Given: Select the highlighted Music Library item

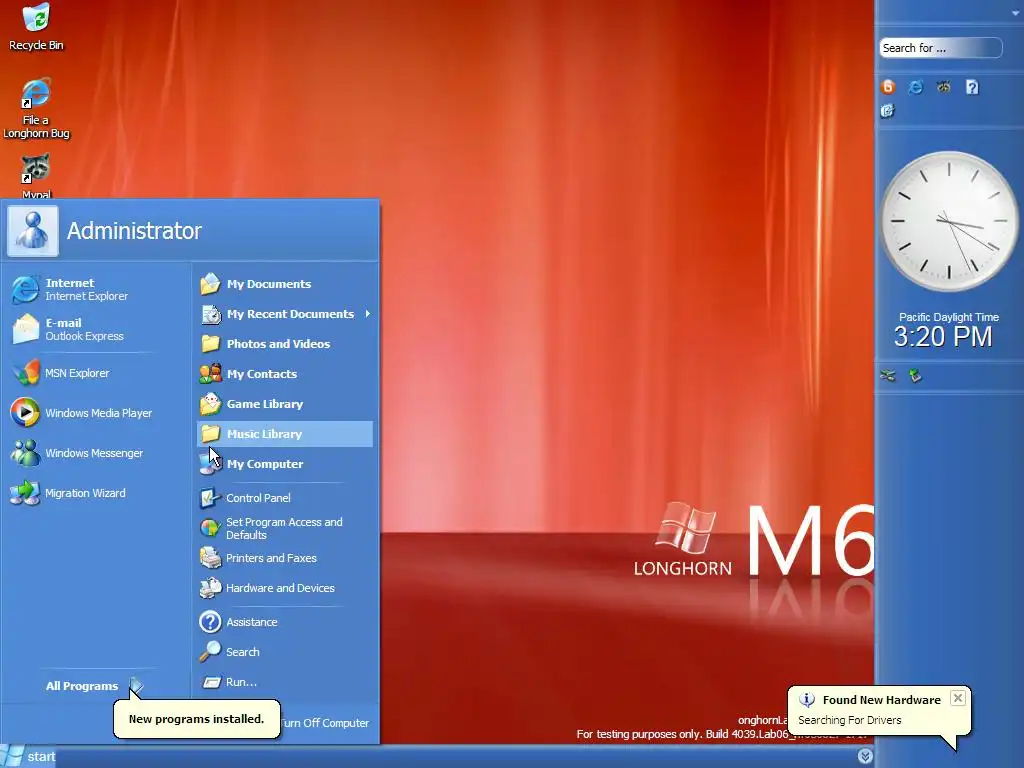Looking at the screenshot, I should (x=285, y=434).
